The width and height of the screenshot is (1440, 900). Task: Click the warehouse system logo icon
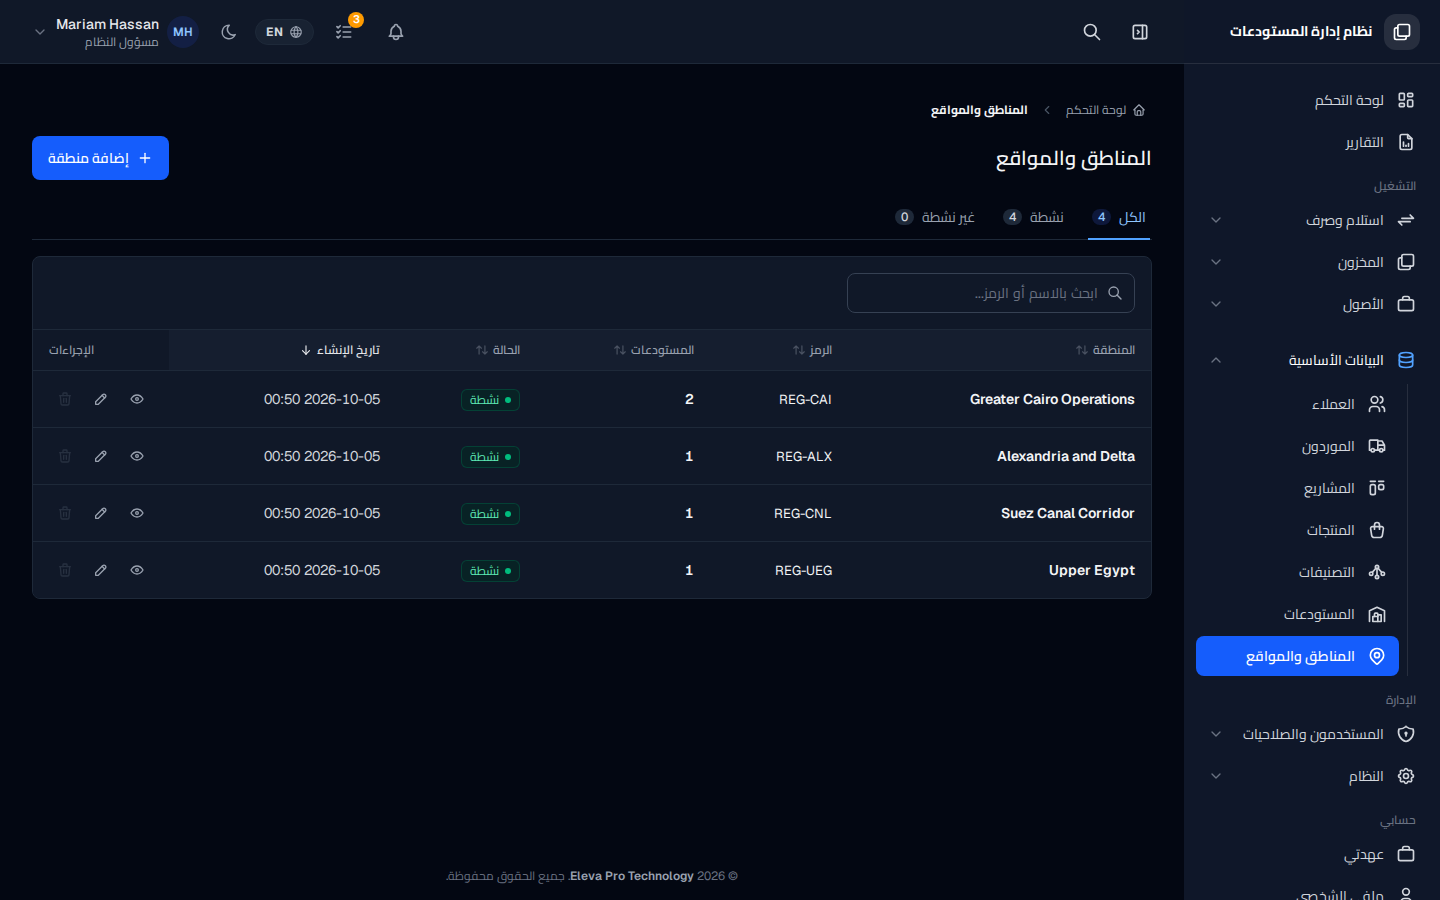[1402, 32]
